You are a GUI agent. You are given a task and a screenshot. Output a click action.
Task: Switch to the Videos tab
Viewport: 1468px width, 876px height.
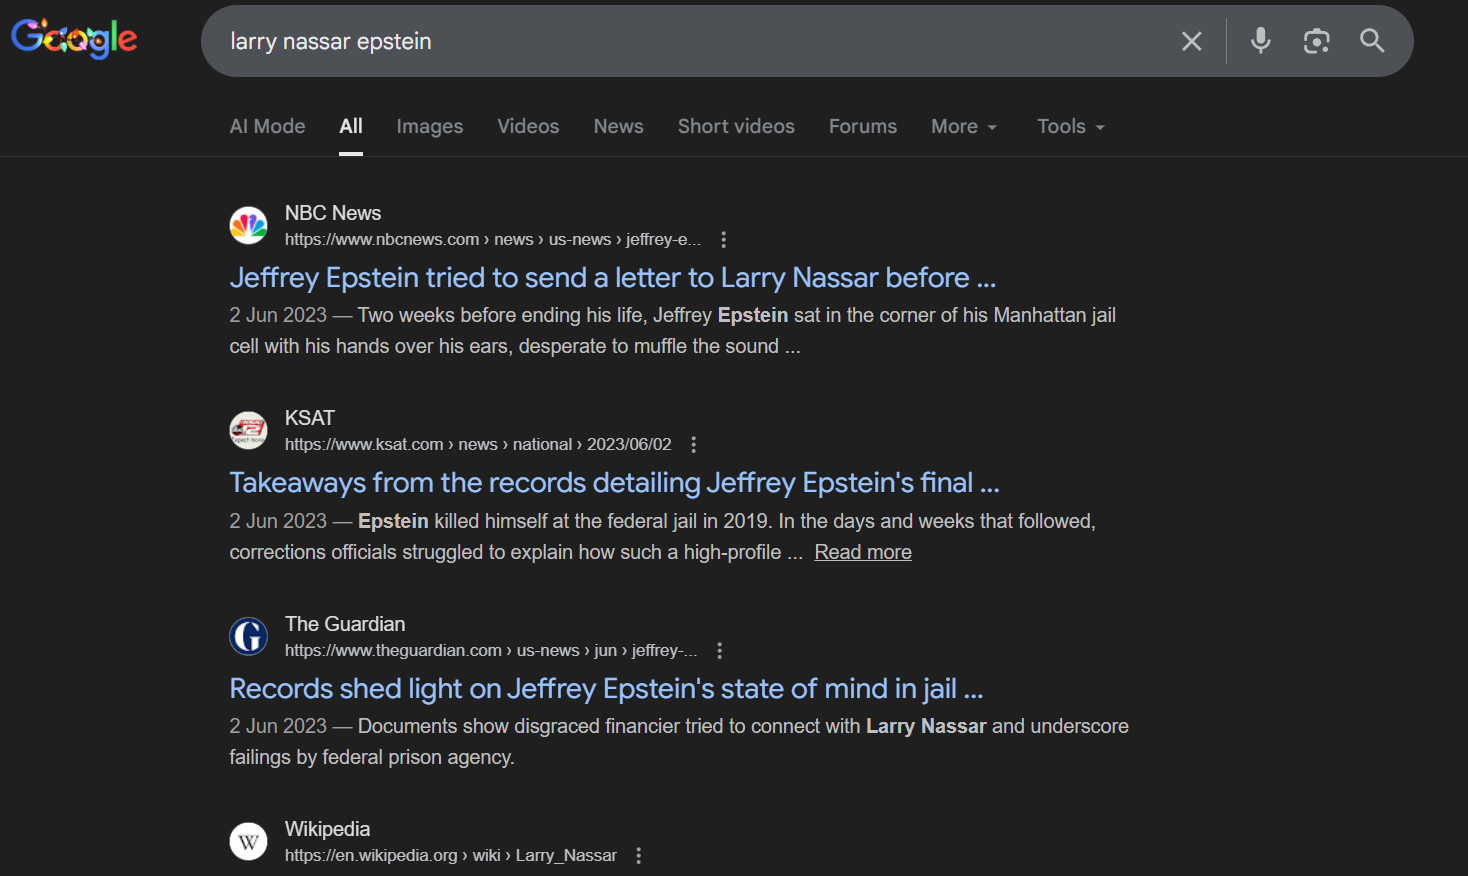click(528, 126)
